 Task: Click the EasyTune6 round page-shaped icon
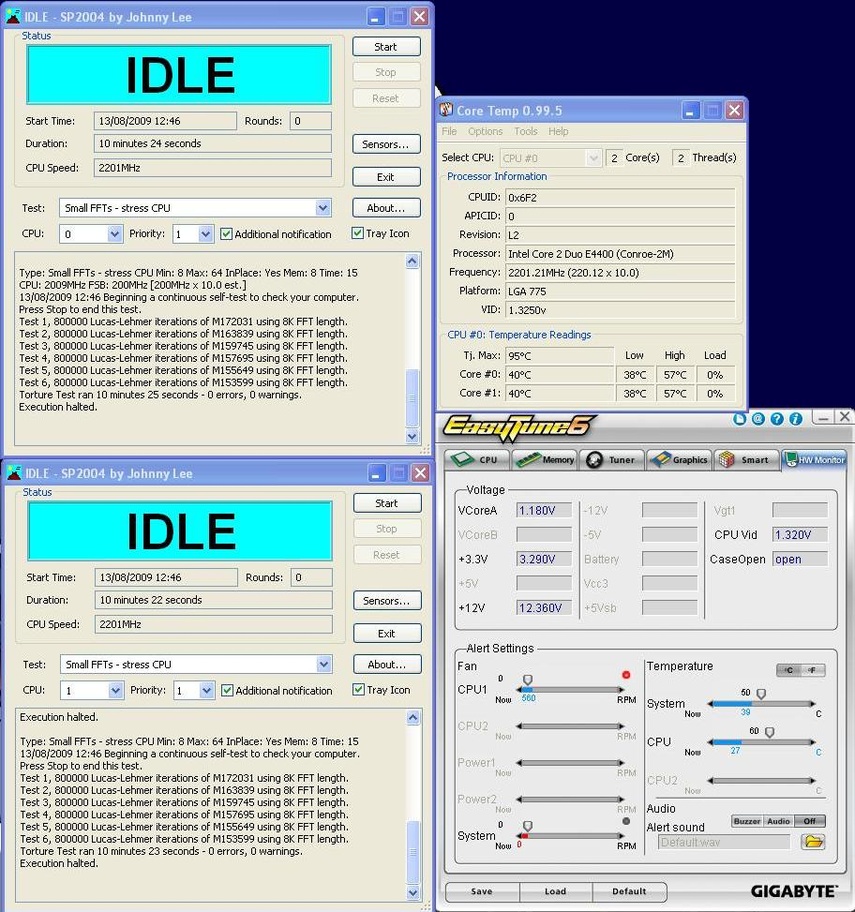pyautogui.click(x=739, y=419)
